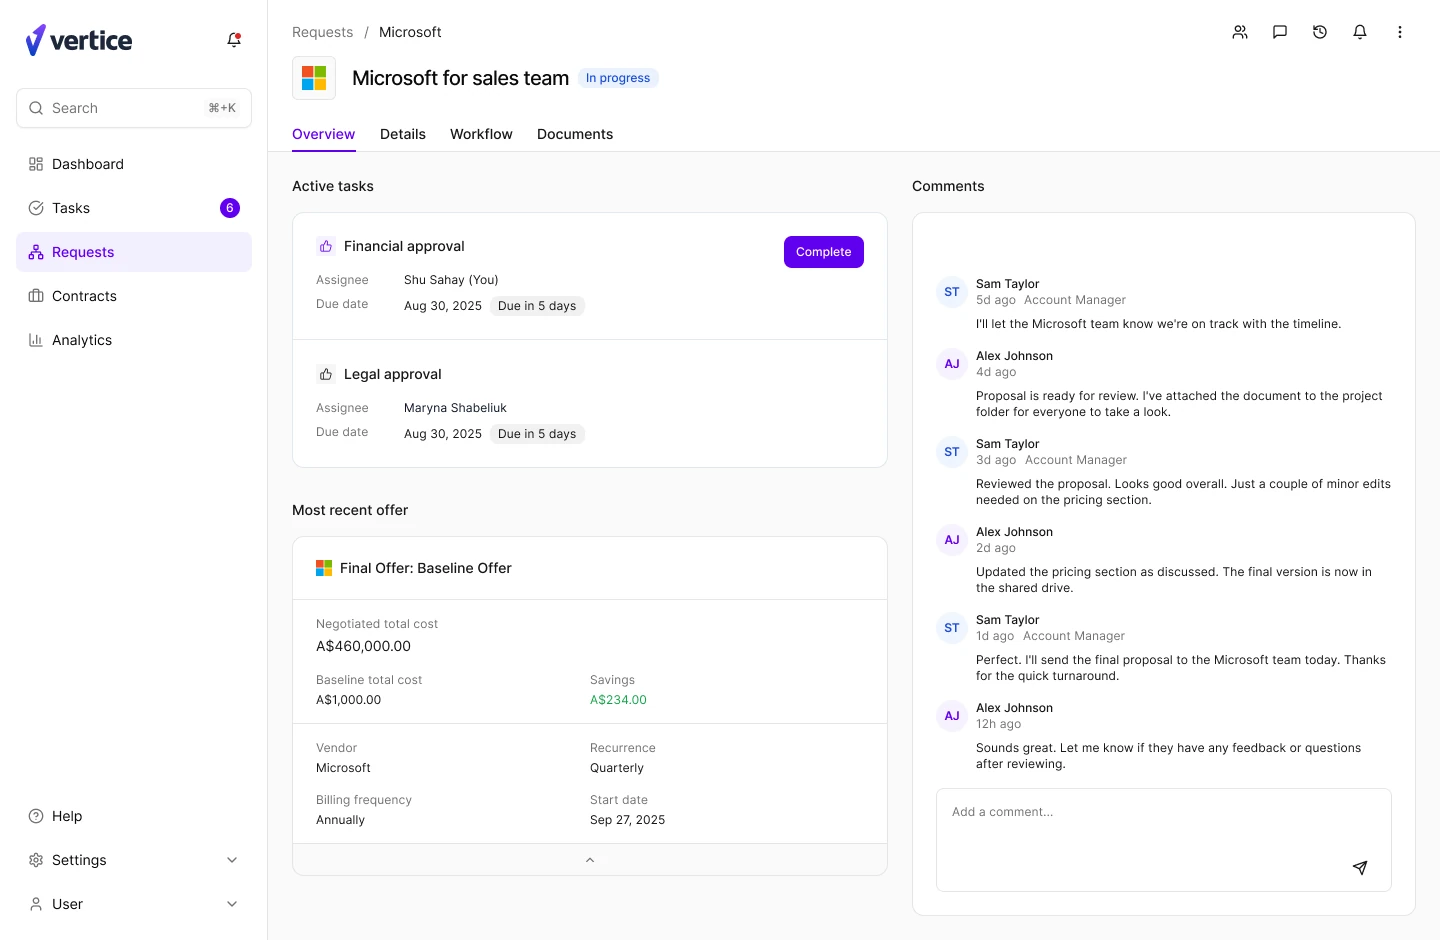Click the notification bell beside the Vertice logo
This screenshot has height=940, width=1440.
[234, 40]
